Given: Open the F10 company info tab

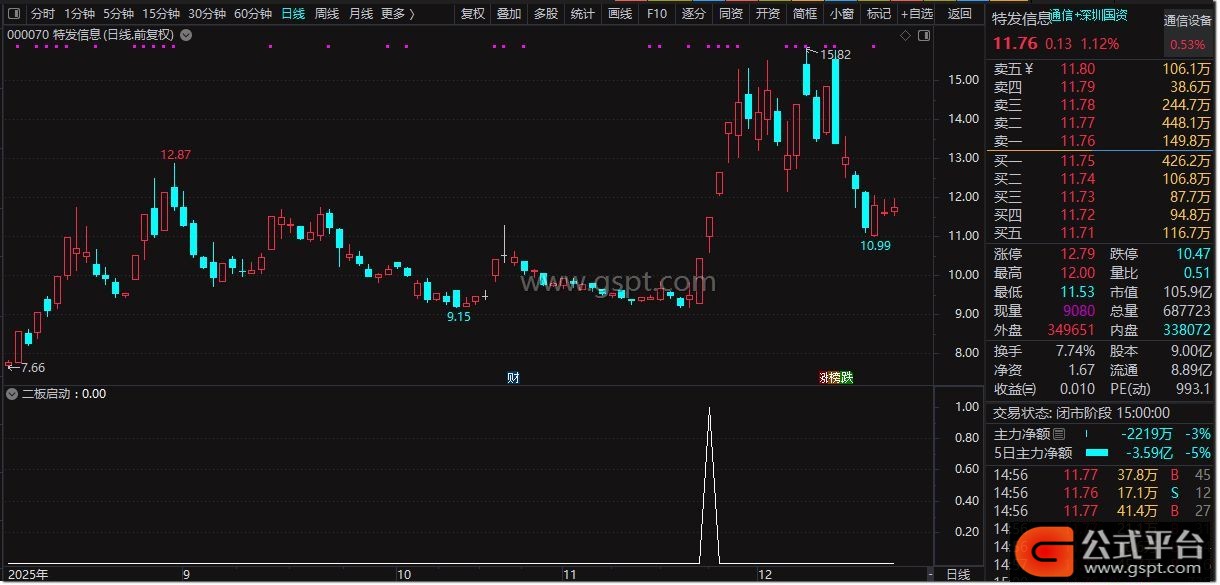Looking at the screenshot, I should (x=656, y=14).
